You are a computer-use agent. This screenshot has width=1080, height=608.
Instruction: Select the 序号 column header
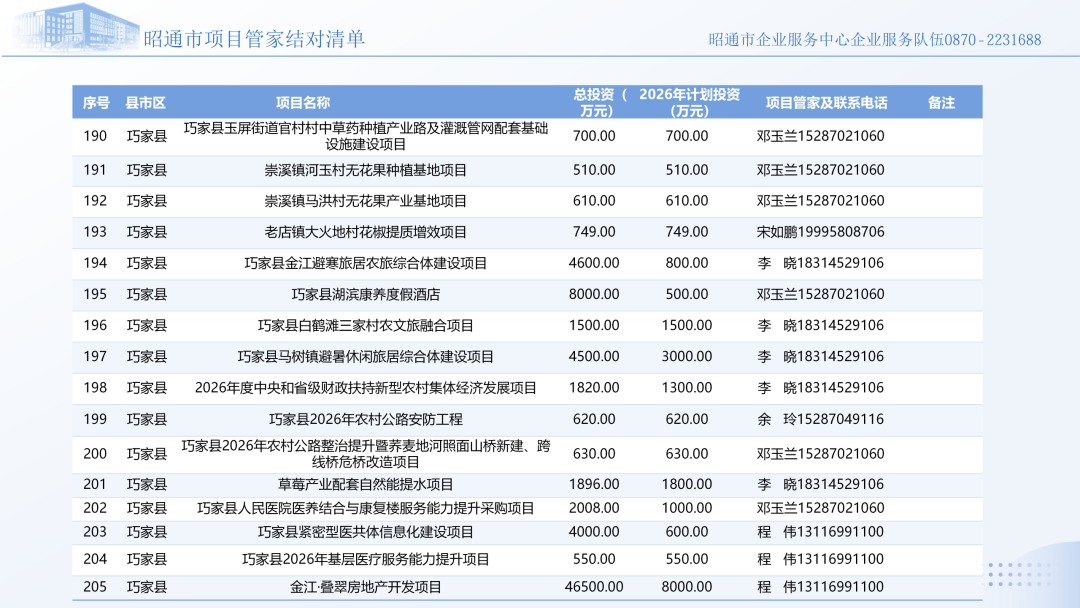[x=96, y=103]
